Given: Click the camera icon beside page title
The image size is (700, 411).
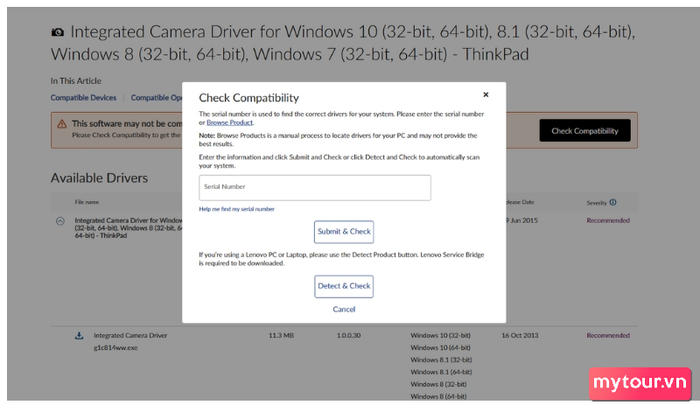Looking at the screenshot, I should tap(57, 32).
